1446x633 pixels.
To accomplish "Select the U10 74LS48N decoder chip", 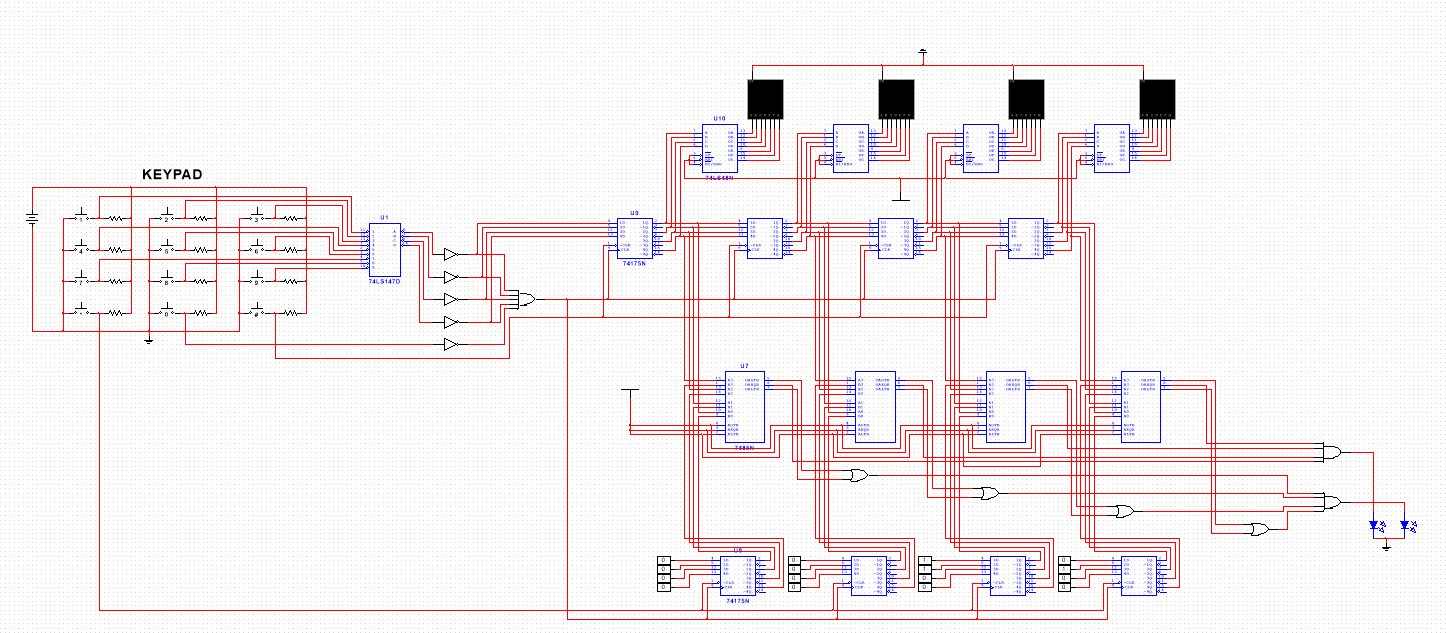I will pyautogui.click(x=718, y=147).
